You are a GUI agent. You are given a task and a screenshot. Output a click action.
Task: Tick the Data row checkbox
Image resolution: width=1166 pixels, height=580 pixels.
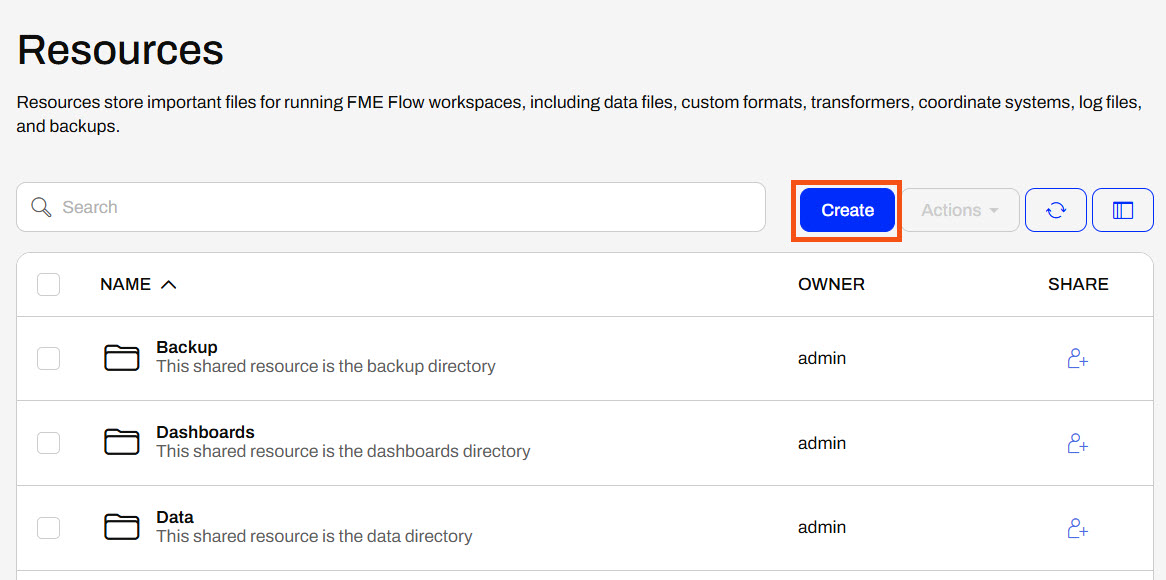click(48, 527)
